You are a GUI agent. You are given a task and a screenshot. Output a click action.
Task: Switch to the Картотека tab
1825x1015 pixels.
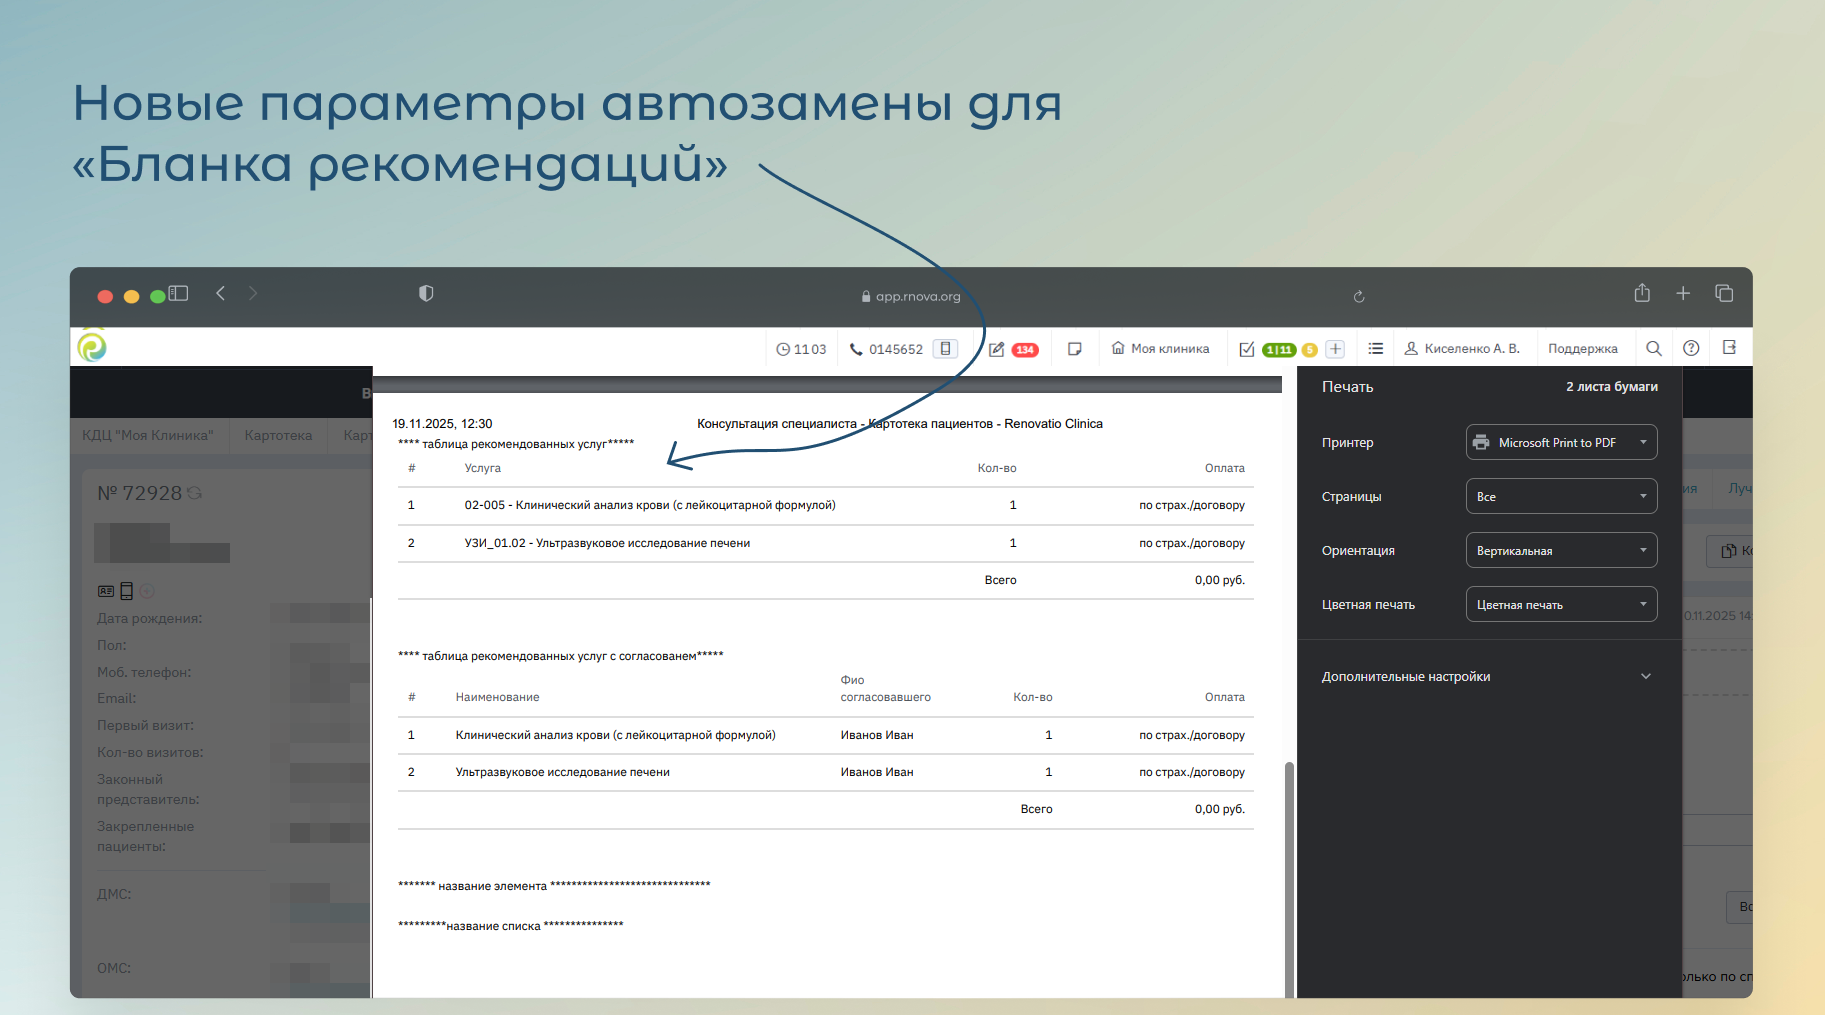[278, 435]
